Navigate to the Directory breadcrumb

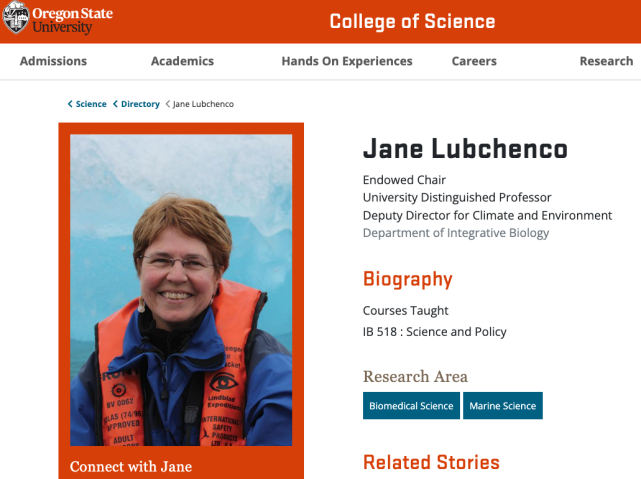click(x=140, y=104)
